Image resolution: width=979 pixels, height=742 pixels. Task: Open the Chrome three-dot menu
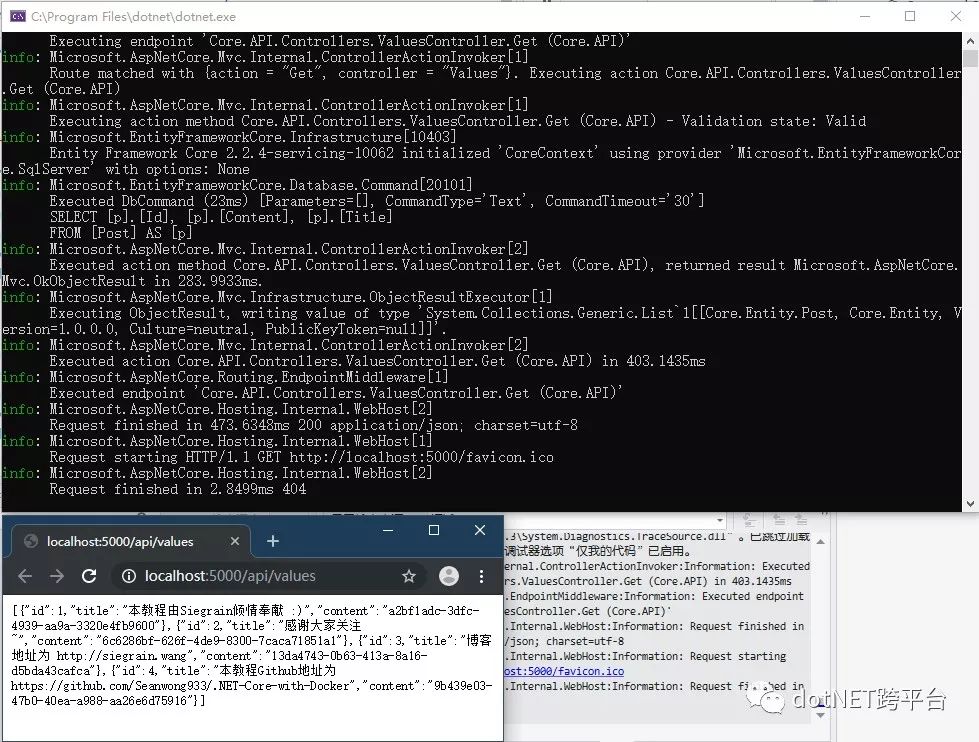point(481,576)
